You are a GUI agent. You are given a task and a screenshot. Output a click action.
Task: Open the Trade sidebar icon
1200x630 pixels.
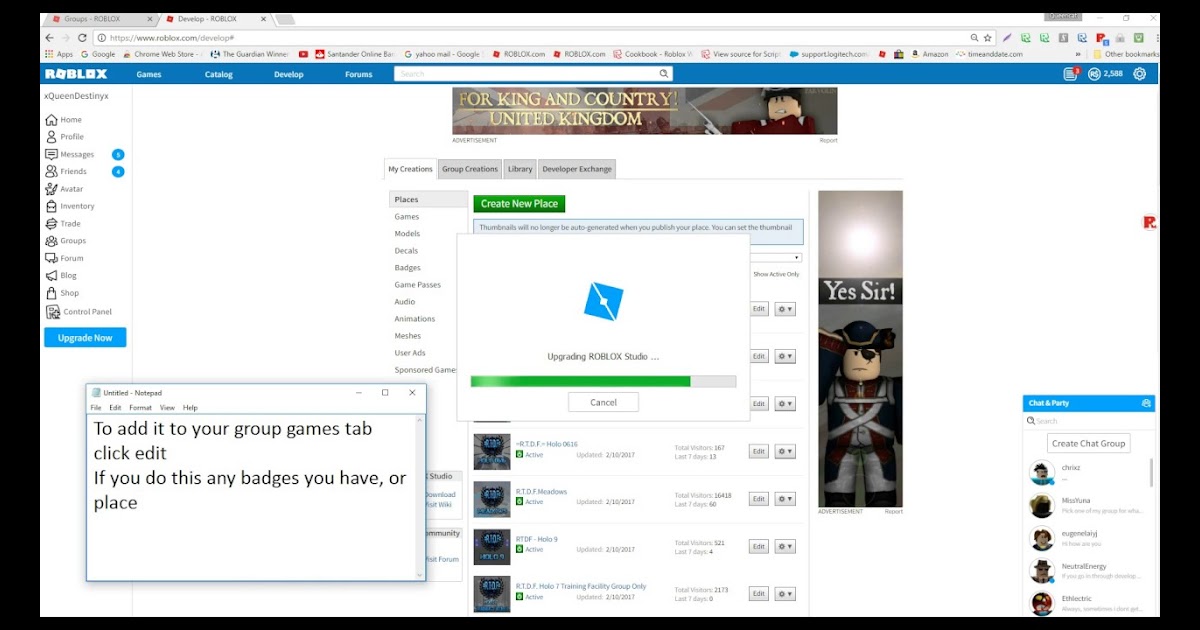(x=51, y=224)
